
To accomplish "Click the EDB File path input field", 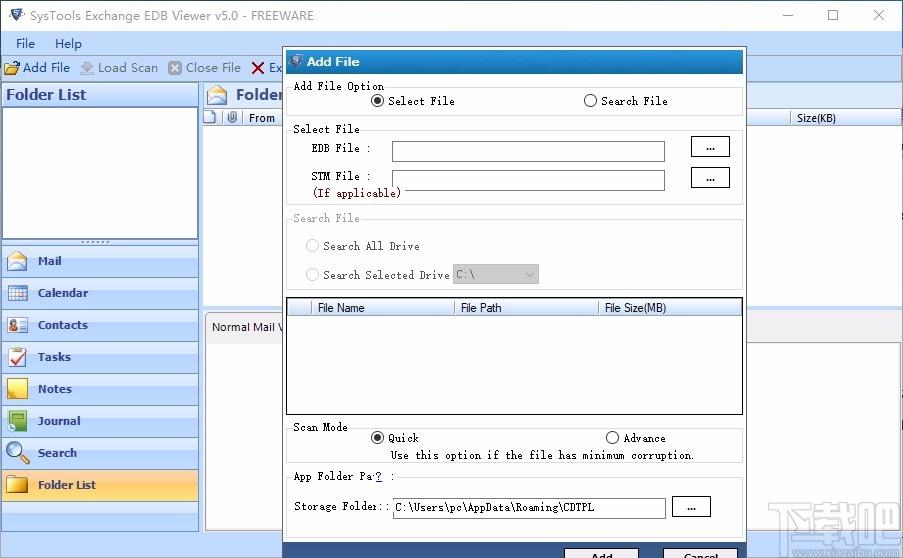I will [x=528, y=151].
